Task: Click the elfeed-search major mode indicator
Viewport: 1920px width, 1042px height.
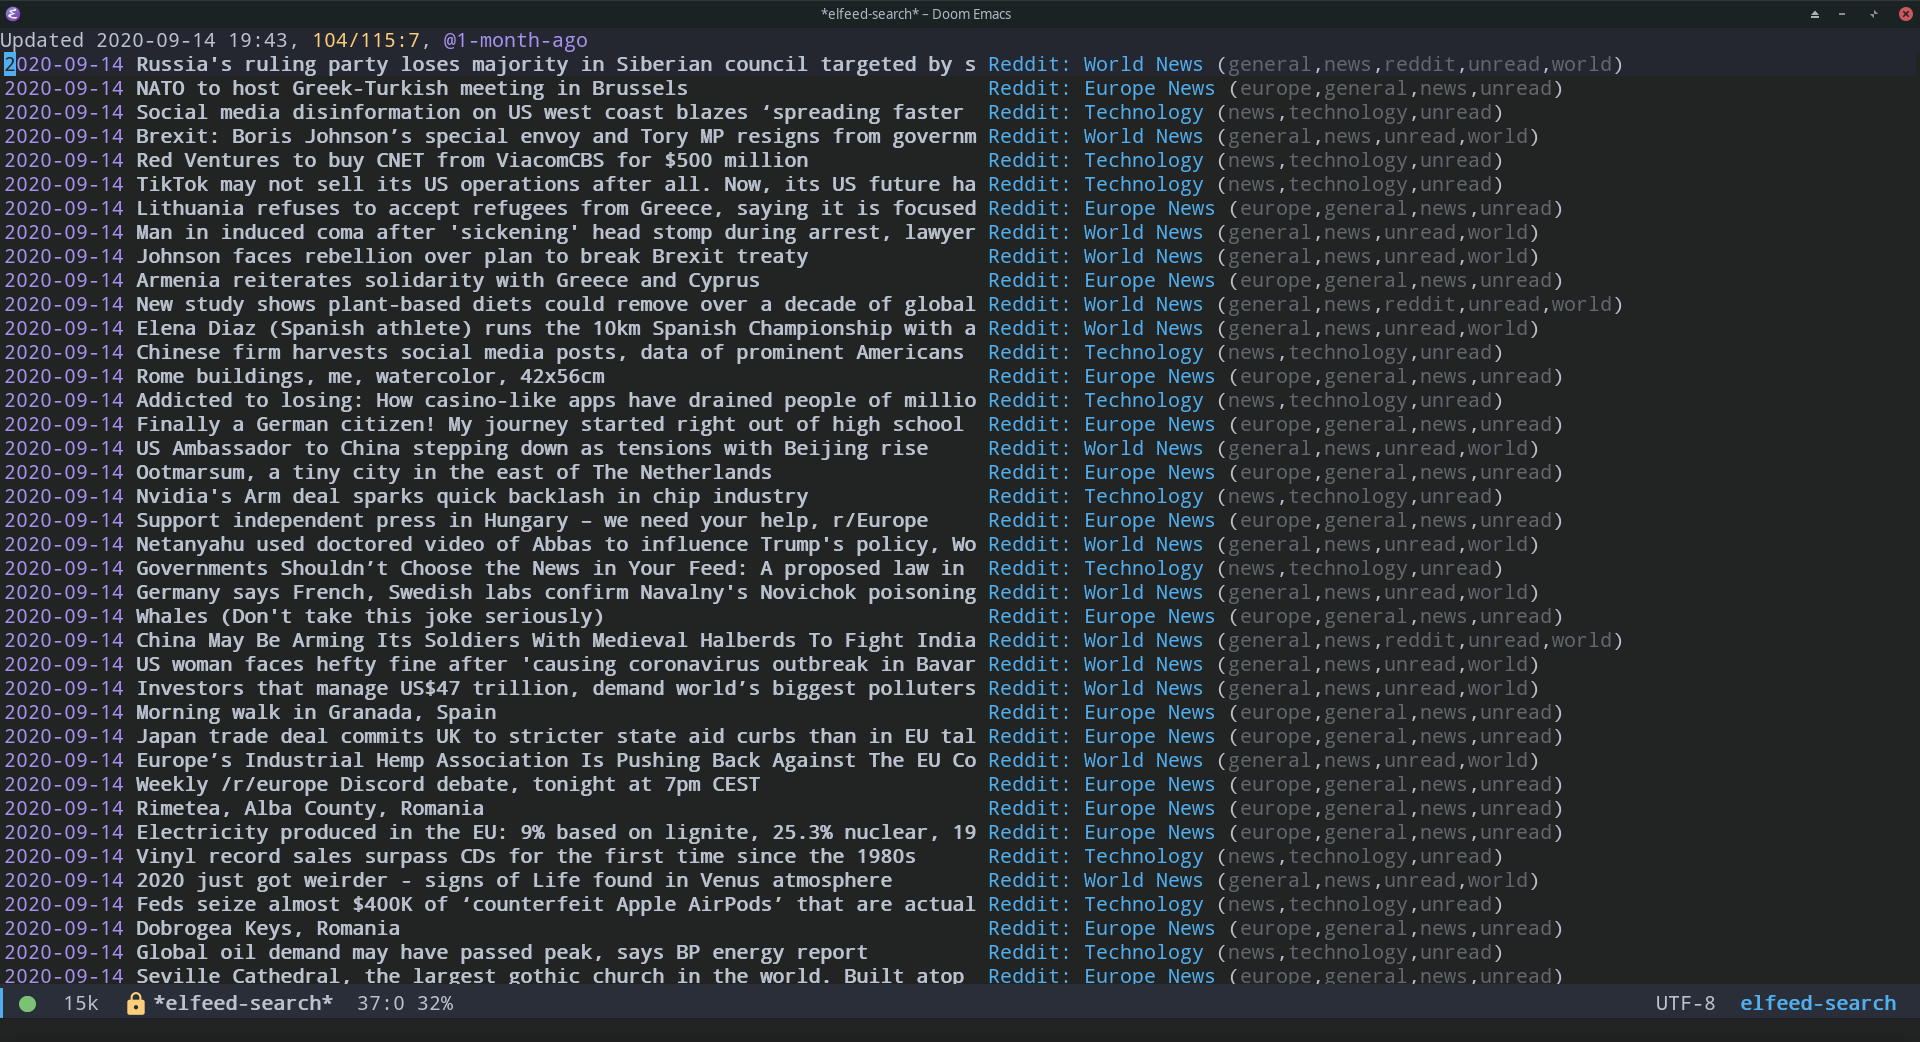Action: [1818, 1003]
